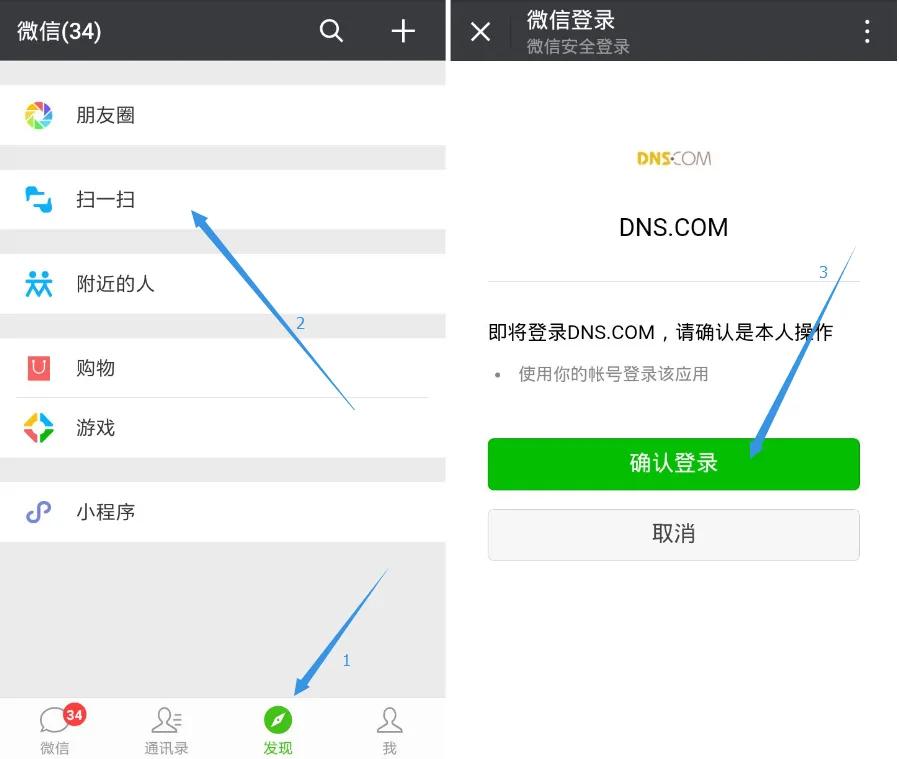Tap the Moments colorful shutter icon
The height and width of the screenshot is (759, 899).
coord(38,115)
